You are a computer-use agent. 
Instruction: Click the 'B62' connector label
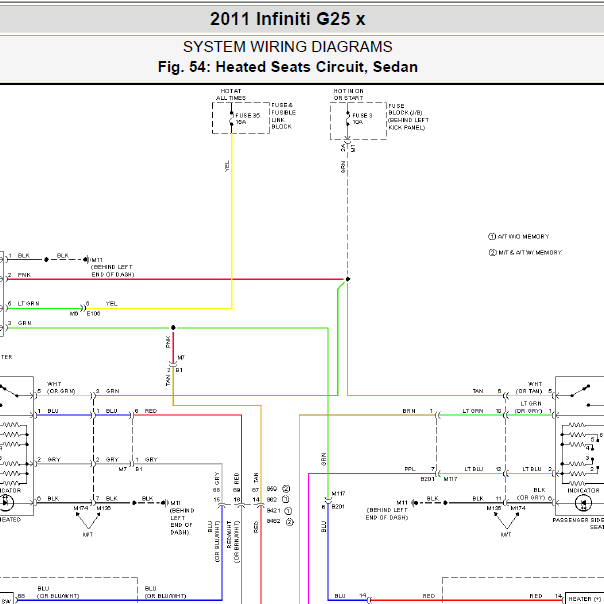coord(272,499)
